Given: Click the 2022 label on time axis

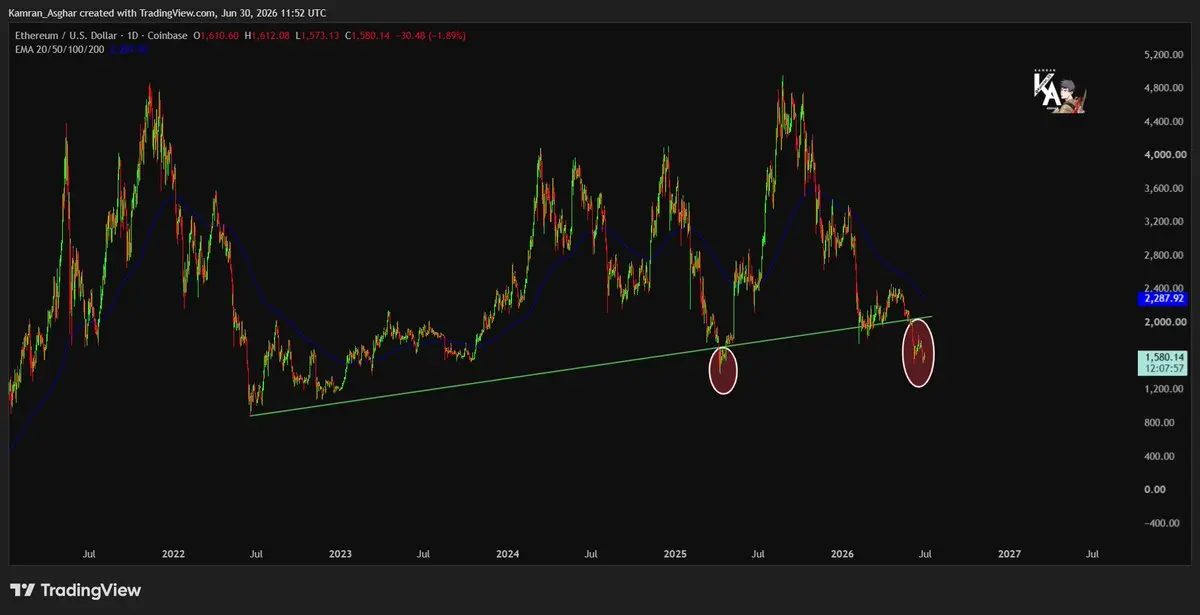Looking at the screenshot, I should 173,553.
